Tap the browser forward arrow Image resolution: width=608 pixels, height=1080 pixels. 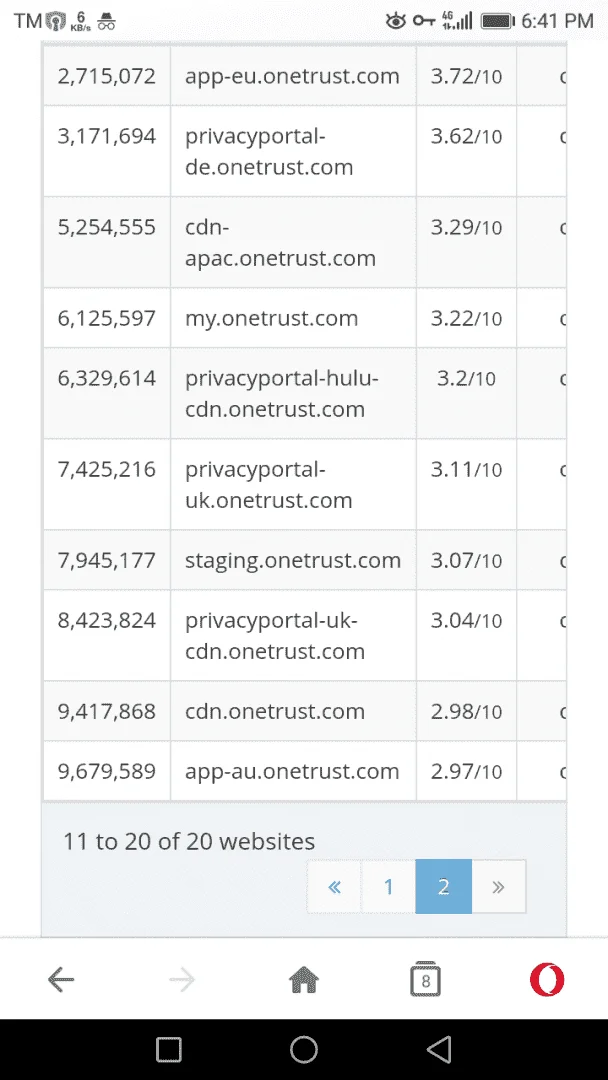coord(182,979)
